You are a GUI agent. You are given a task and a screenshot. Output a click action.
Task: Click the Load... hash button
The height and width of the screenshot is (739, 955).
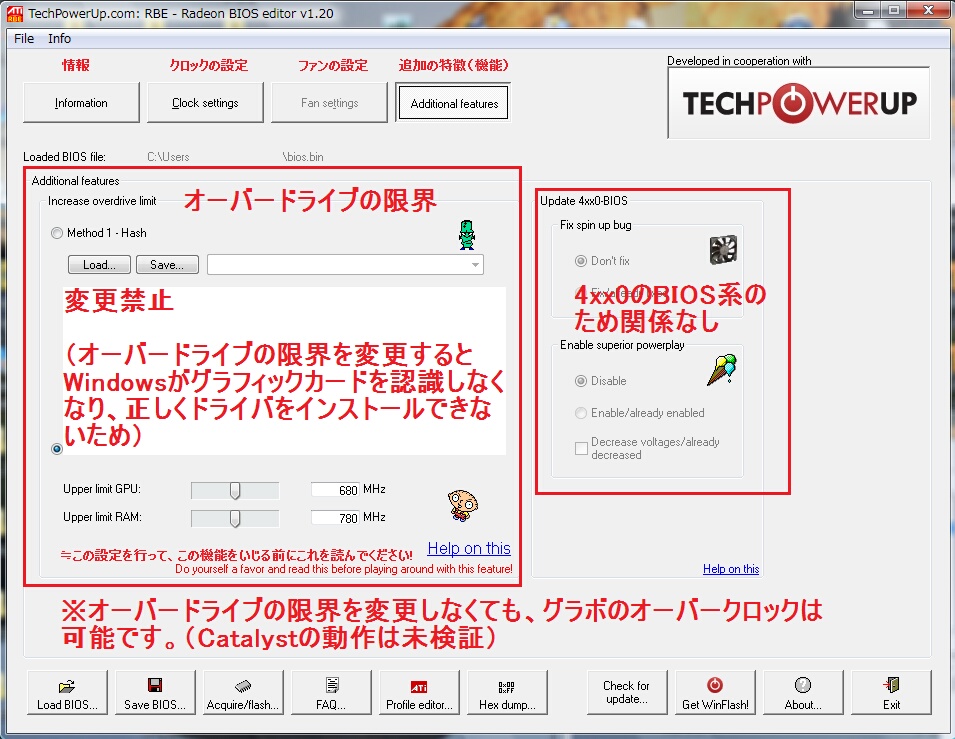click(99, 265)
